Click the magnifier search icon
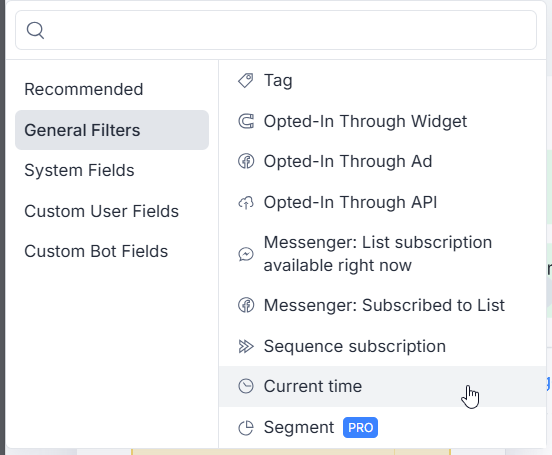The height and width of the screenshot is (455, 552). coord(35,30)
